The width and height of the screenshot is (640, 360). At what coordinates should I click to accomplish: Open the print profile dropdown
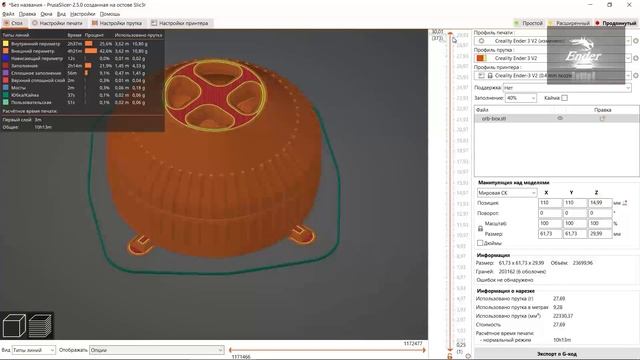click(x=553, y=41)
